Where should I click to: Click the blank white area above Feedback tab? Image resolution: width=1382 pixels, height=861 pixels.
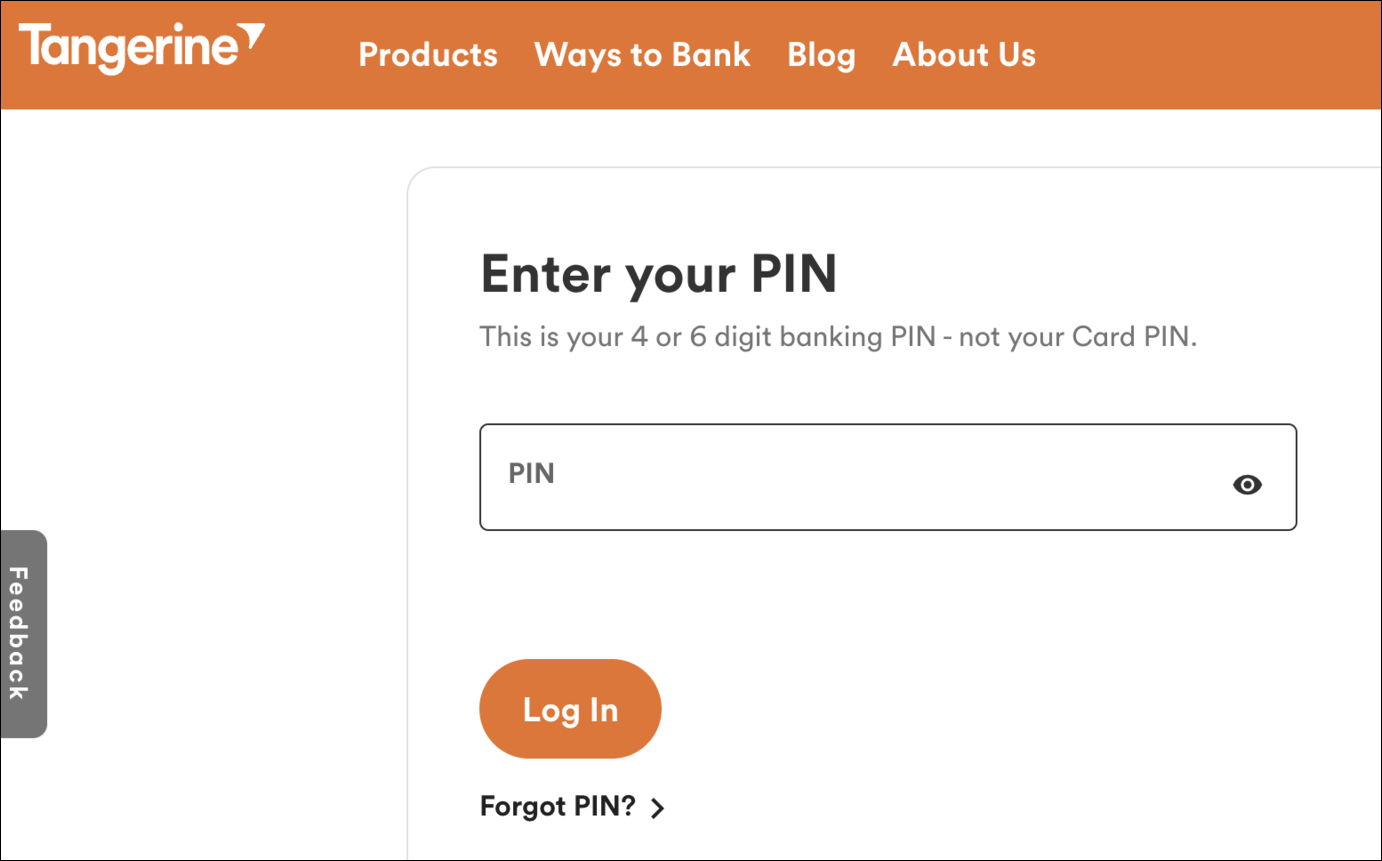click(200, 320)
